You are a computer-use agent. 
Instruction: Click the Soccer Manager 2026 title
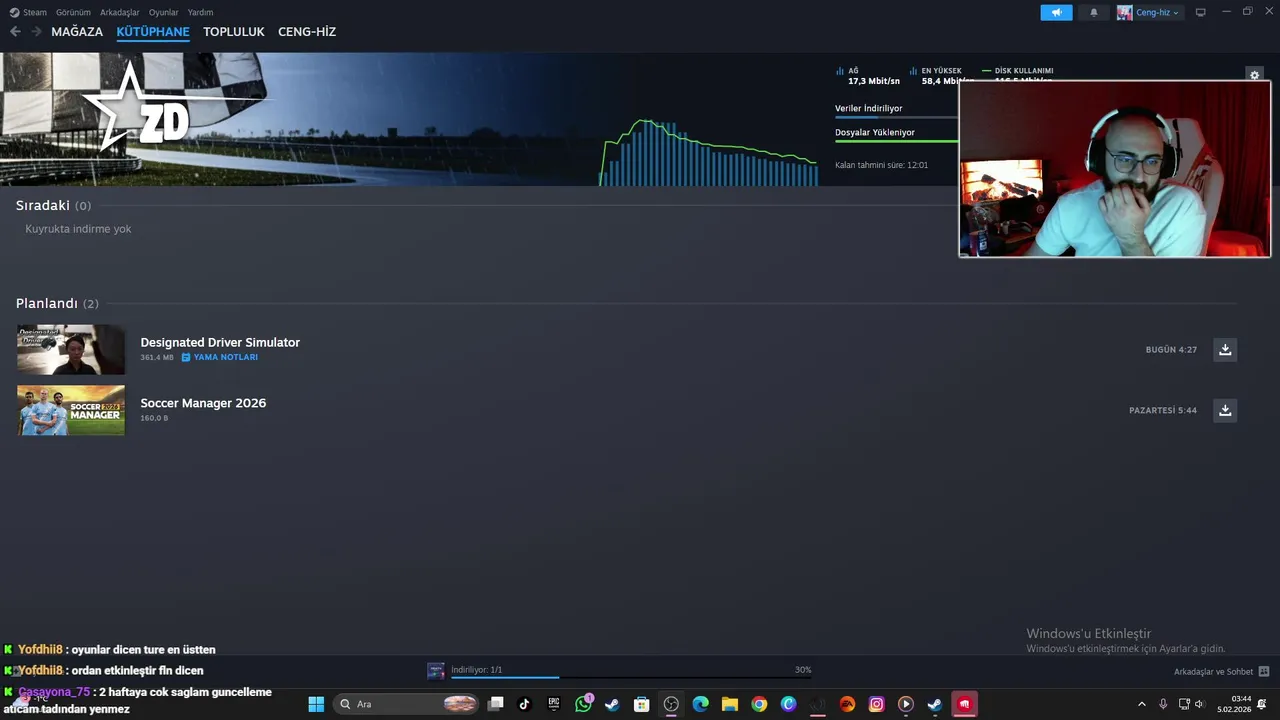tap(203, 403)
